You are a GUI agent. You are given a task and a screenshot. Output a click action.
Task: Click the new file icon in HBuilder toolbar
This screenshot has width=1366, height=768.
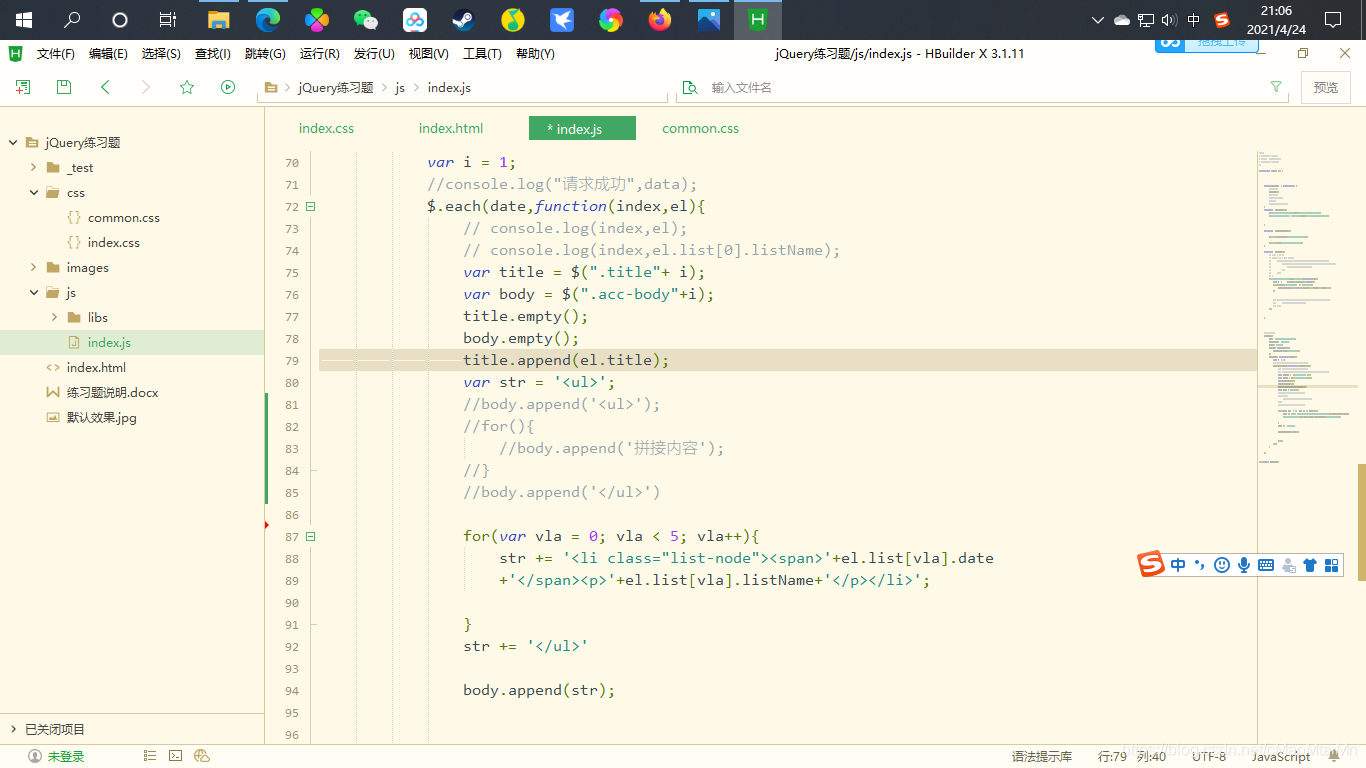coord(23,87)
